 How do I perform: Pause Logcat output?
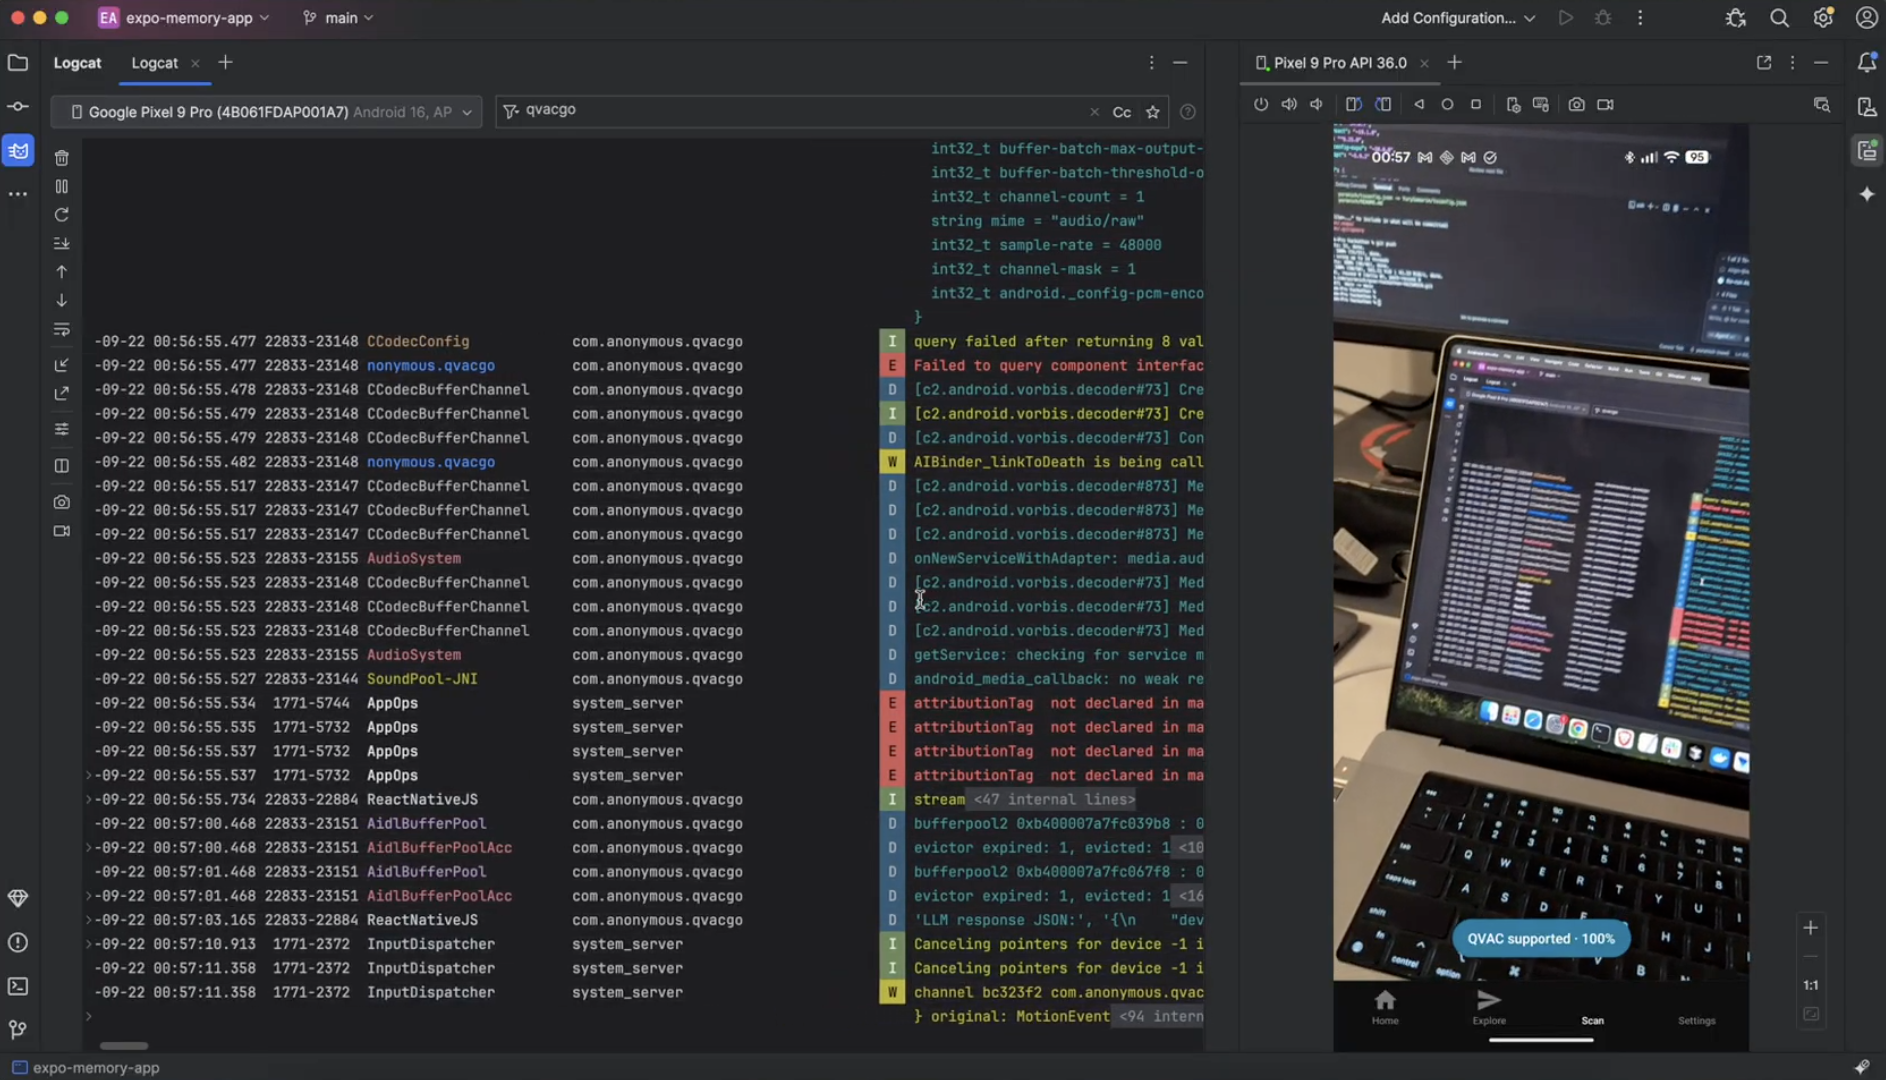pos(62,187)
